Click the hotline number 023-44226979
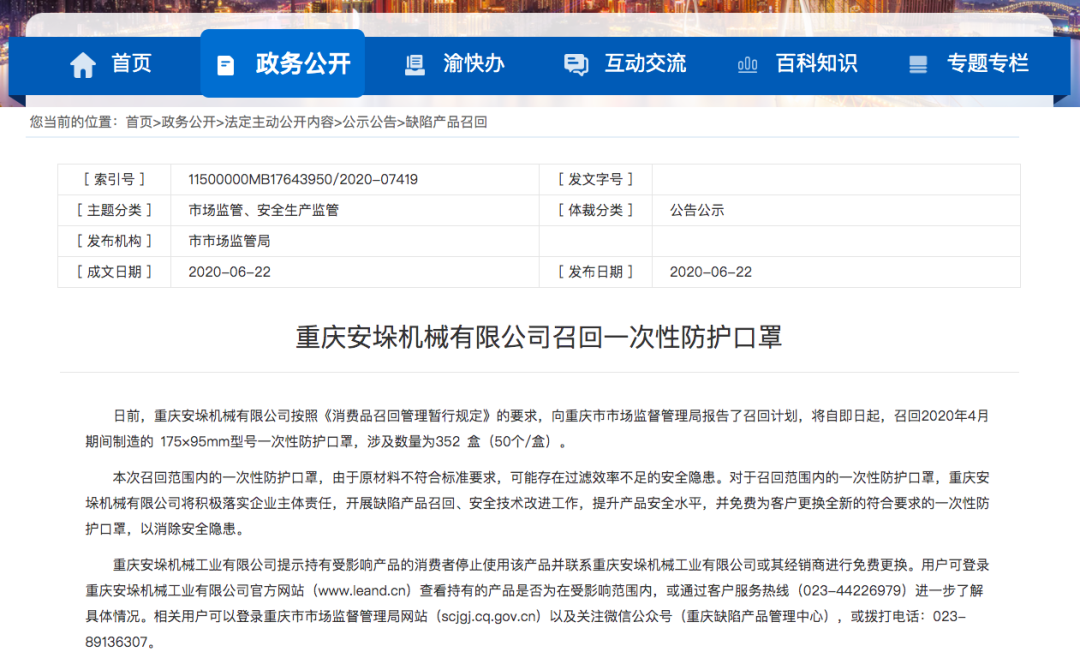 coord(852,591)
